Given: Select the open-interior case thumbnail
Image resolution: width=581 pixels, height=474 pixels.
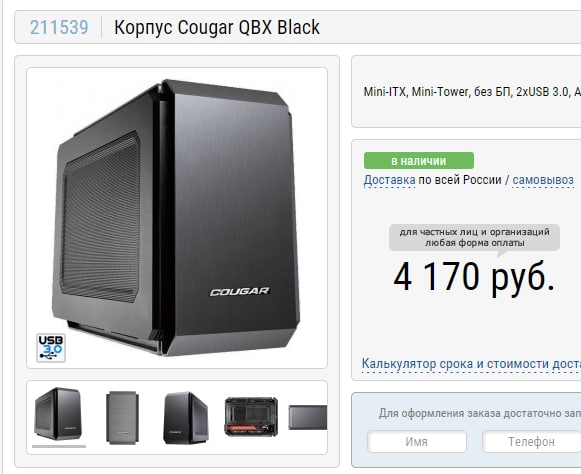Looking at the screenshot, I should 251,417.
